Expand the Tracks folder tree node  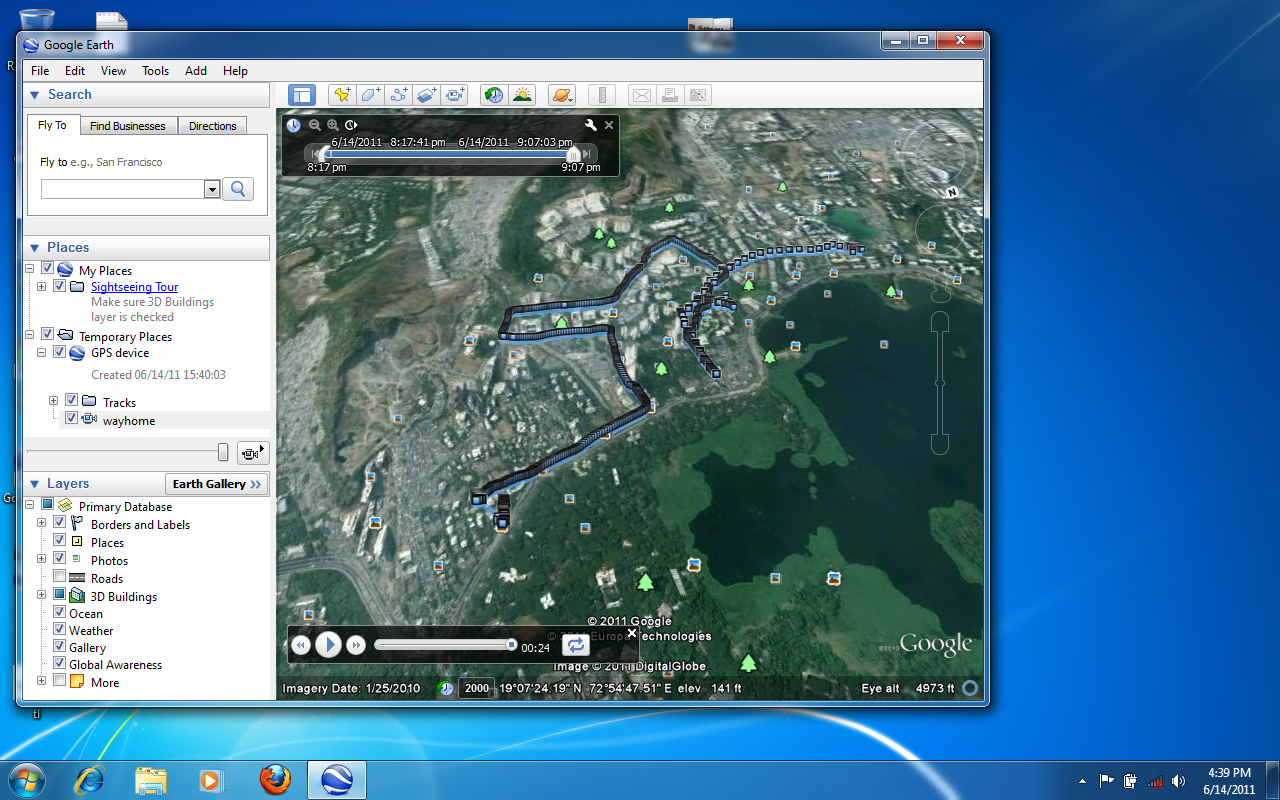(54, 401)
